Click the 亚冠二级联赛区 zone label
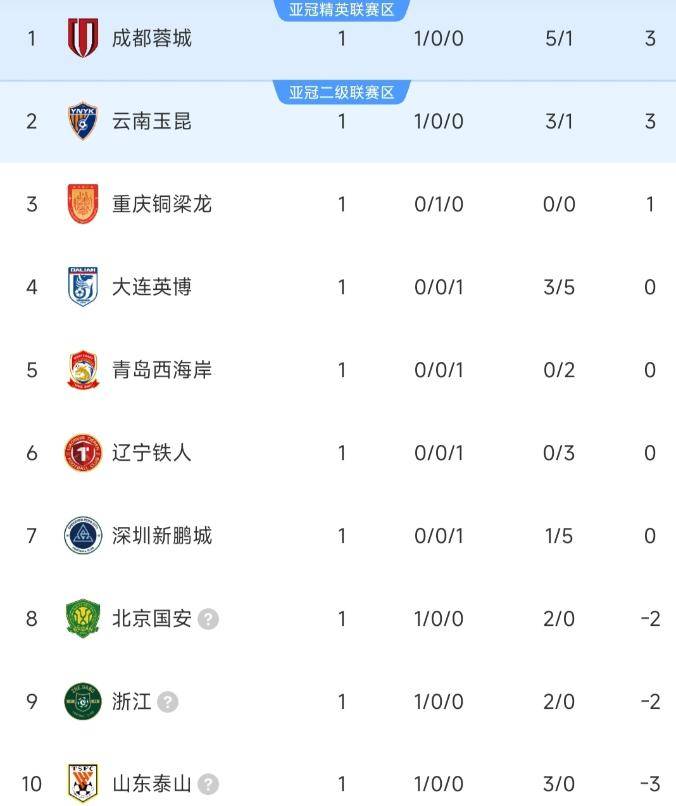Viewport: 676px width, 806px height. coord(342,93)
